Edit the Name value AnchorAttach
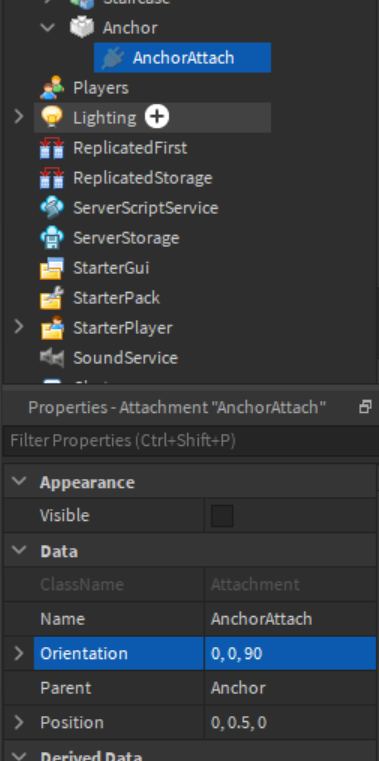379x761 pixels. click(x=290, y=619)
